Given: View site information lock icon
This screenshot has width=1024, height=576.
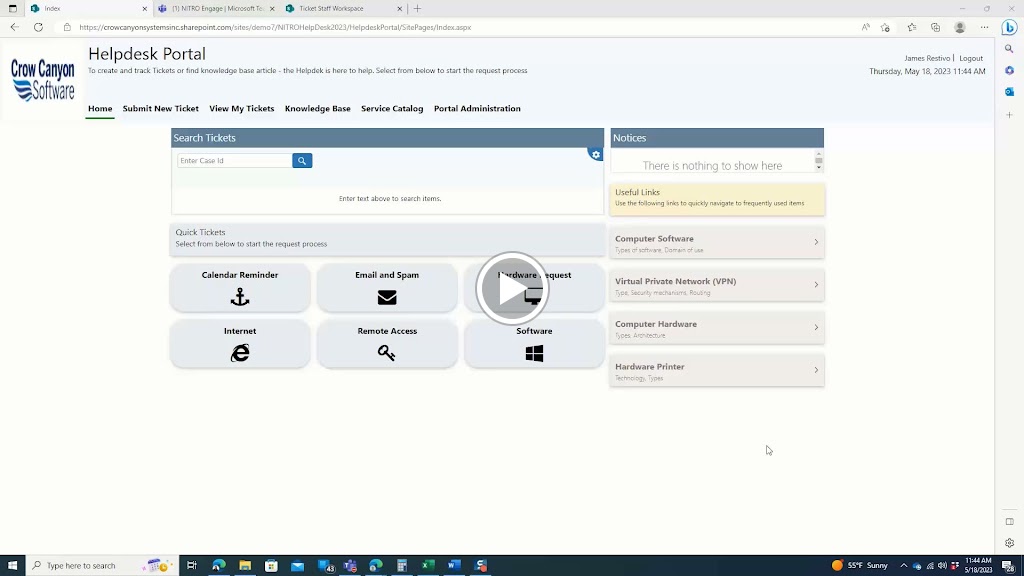Looking at the screenshot, I should [x=67, y=27].
